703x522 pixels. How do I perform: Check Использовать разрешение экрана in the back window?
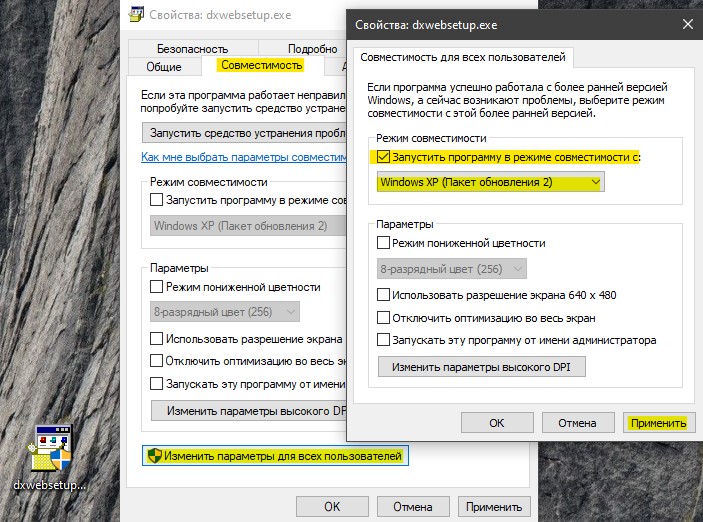[156, 339]
